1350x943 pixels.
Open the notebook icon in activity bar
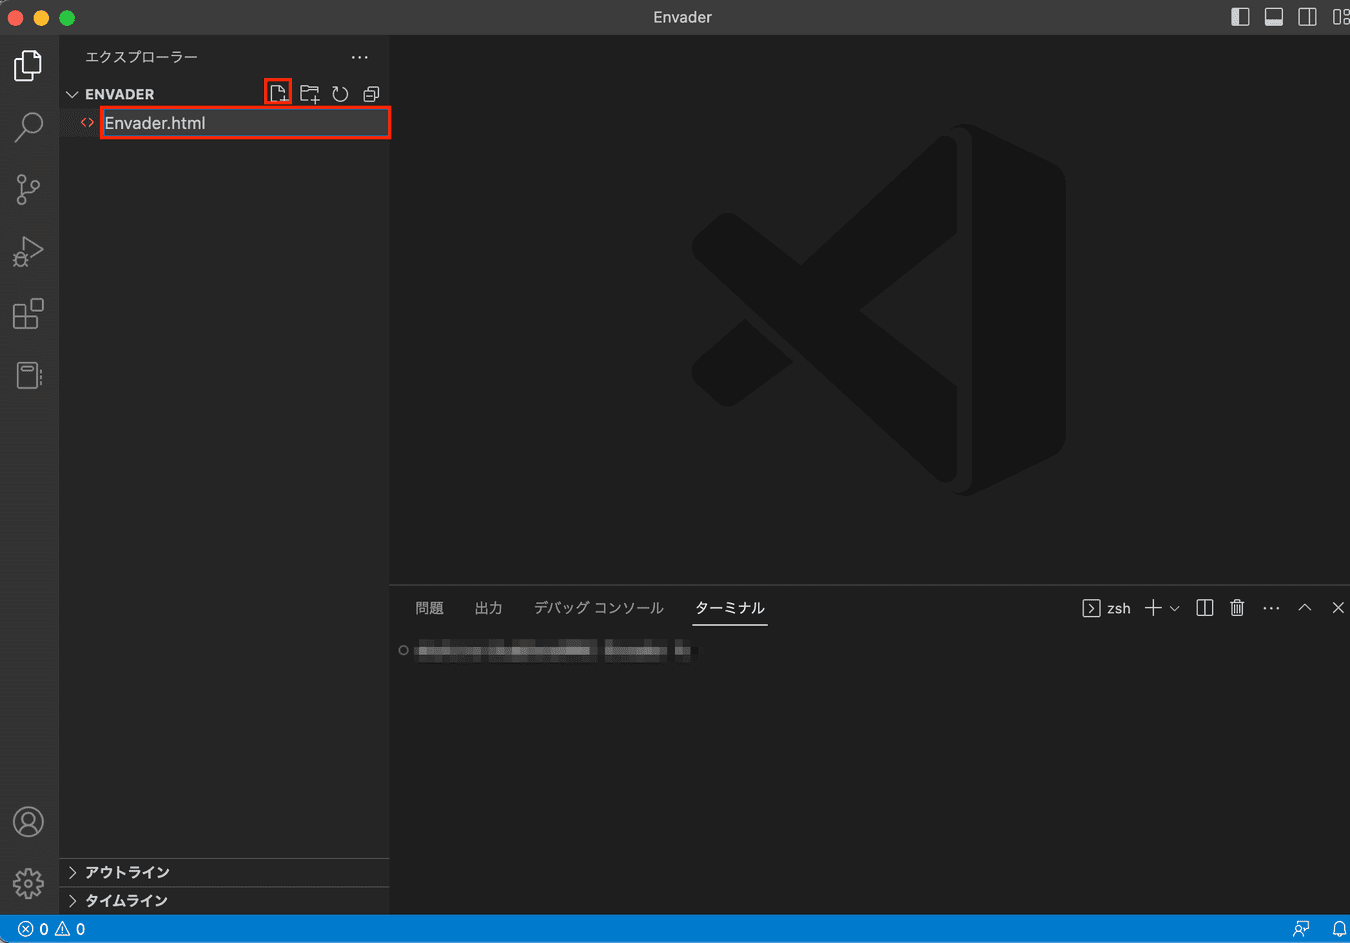pyautogui.click(x=28, y=376)
